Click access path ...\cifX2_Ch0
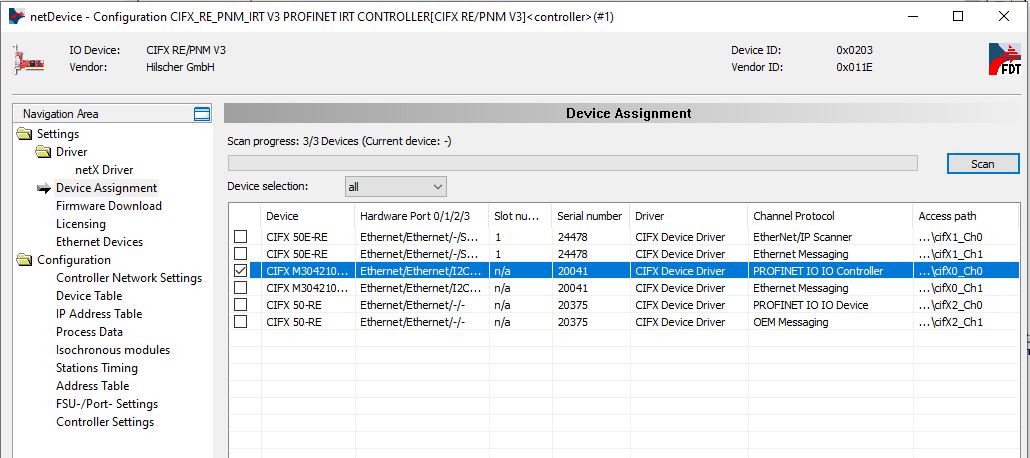The image size is (1030, 458). tap(951, 305)
